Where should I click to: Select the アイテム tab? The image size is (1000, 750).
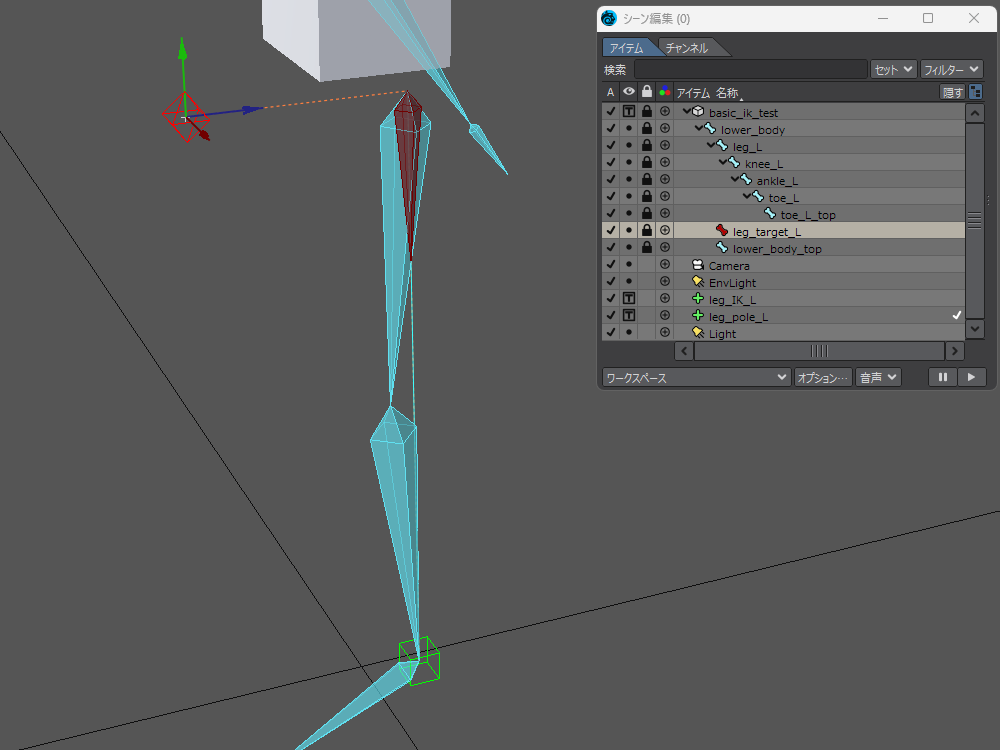pyautogui.click(x=627, y=48)
